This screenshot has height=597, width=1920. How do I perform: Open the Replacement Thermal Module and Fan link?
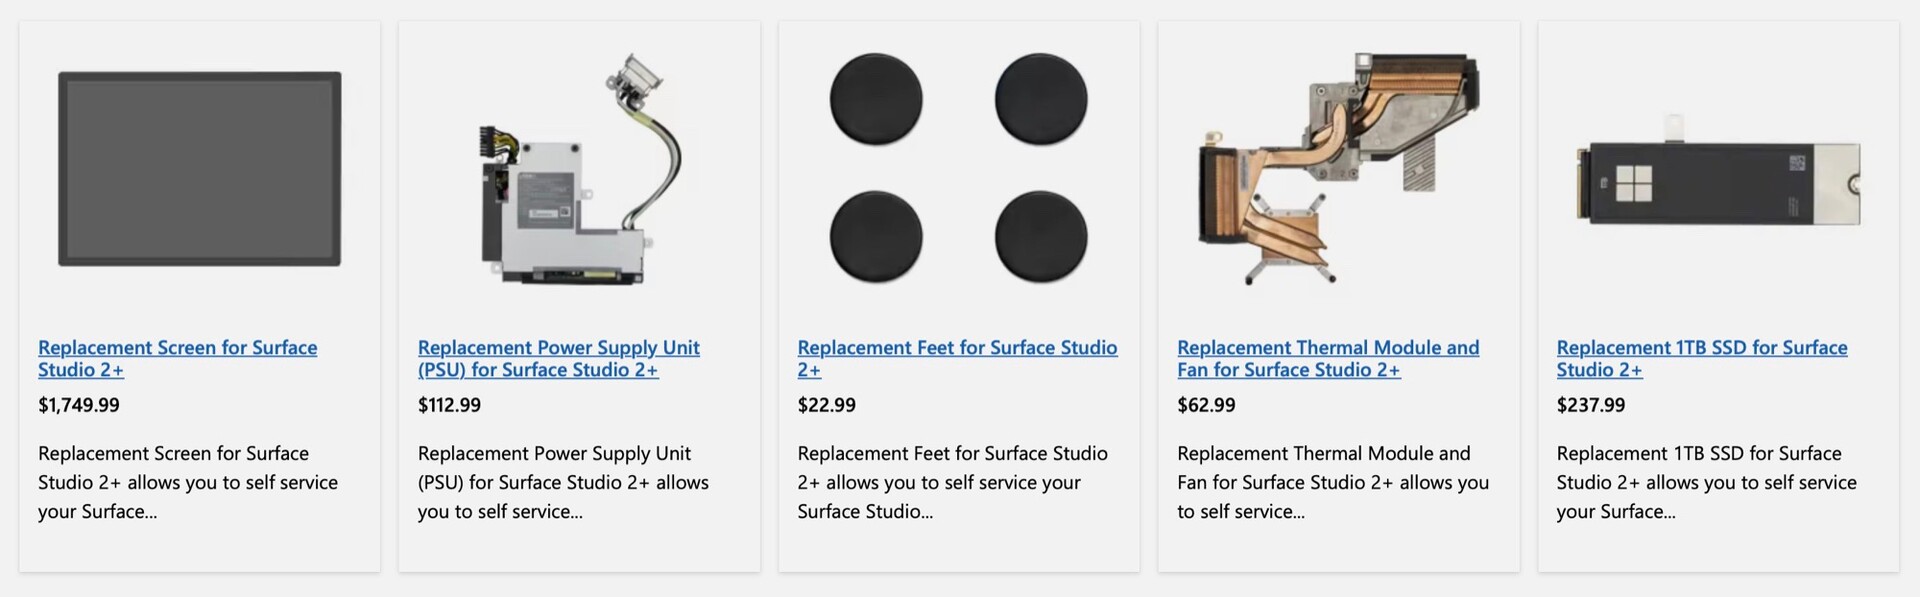tap(1327, 358)
